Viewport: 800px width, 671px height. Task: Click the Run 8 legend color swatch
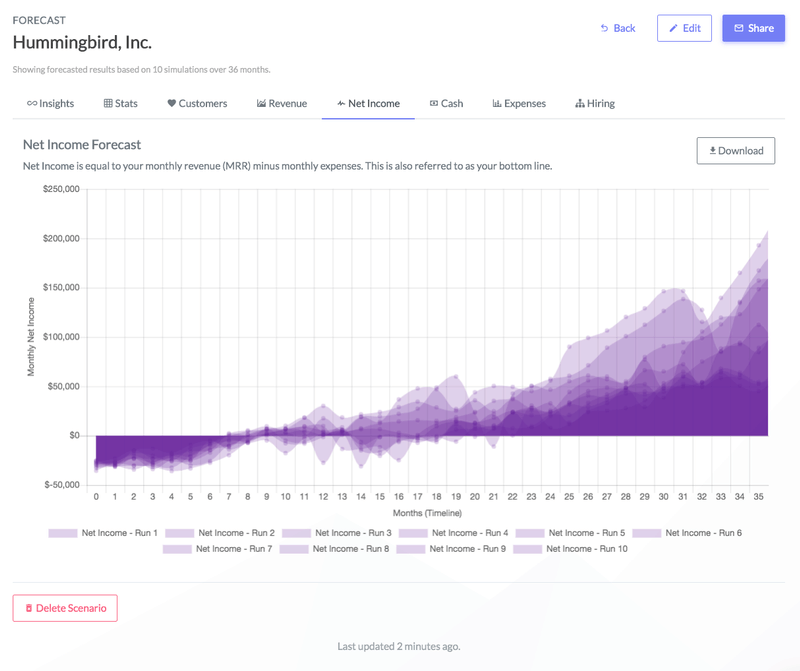293,549
